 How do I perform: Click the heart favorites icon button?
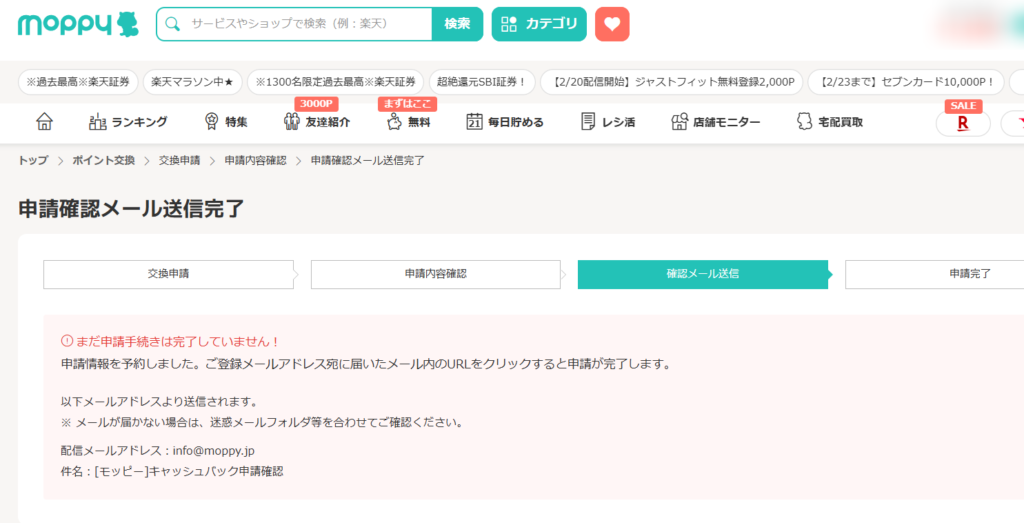tap(612, 24)
